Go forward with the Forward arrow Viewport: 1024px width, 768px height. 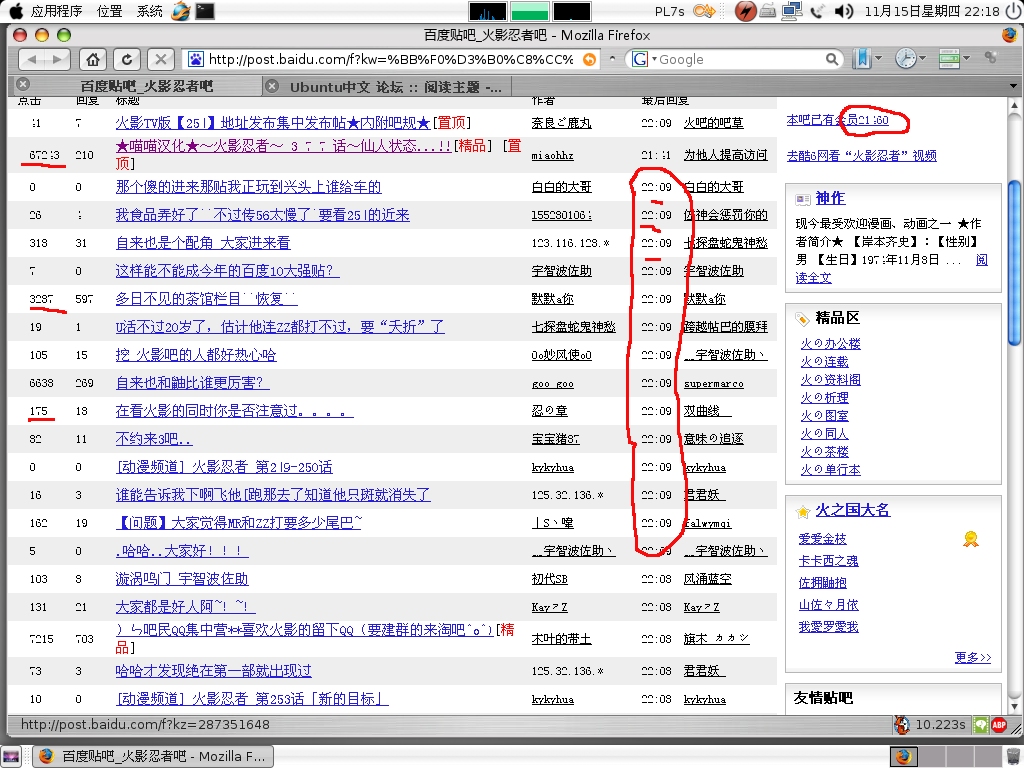pos(57,59)
